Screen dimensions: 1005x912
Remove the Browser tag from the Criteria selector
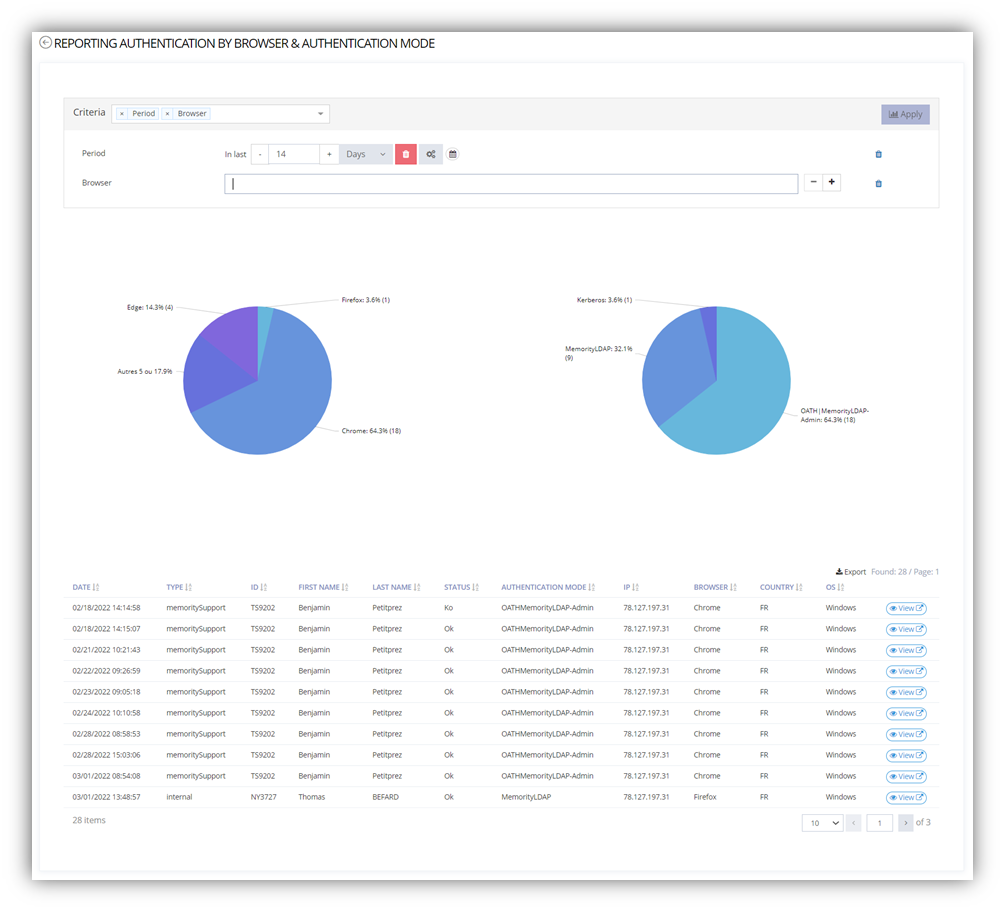(x=167, y=114)
